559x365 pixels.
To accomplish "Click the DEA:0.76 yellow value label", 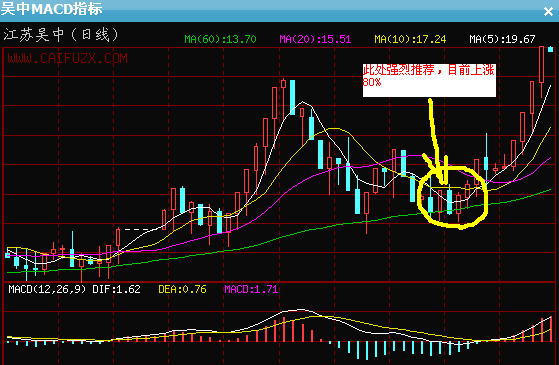I will [182, 289].
